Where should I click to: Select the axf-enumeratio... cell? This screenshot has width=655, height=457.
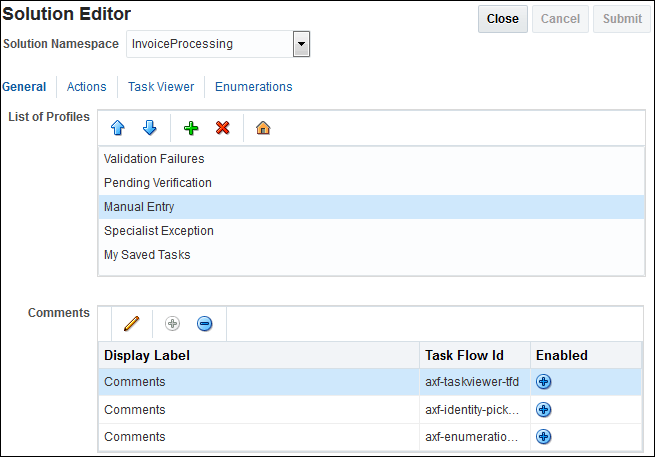coord(475,437)
